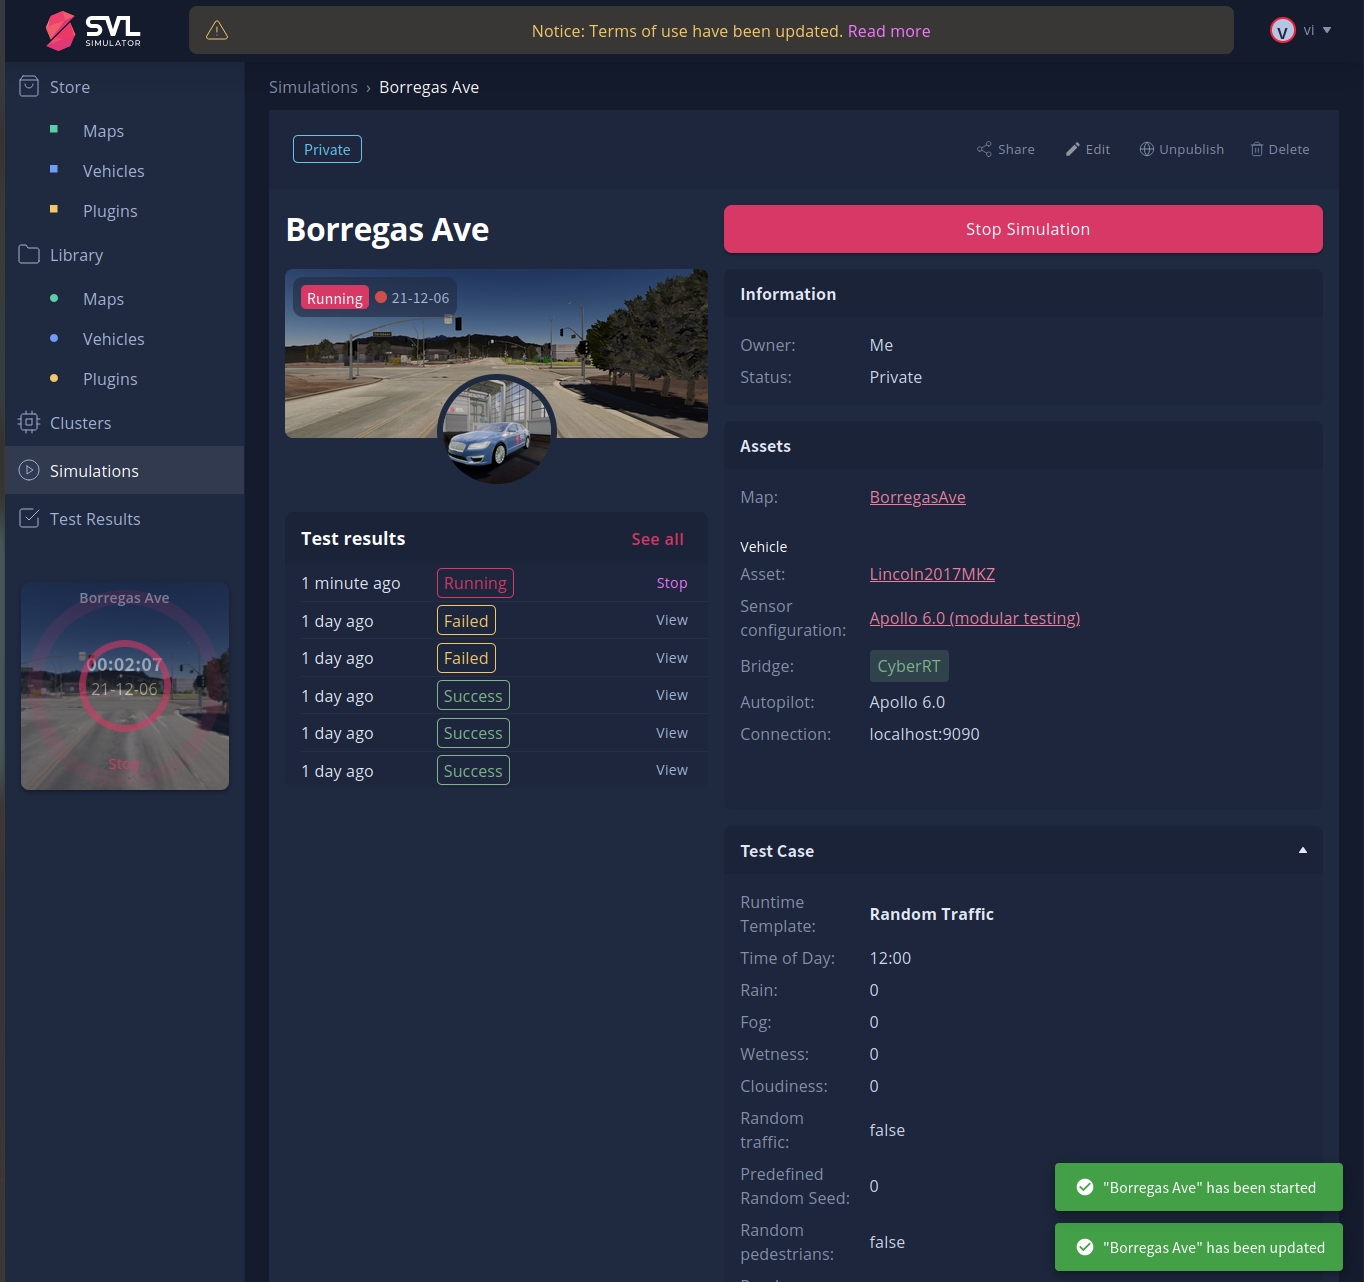The image size is (1364, 1282).
Task: Delete the Borregas Ave simulation
Action: click(1280, 149)
